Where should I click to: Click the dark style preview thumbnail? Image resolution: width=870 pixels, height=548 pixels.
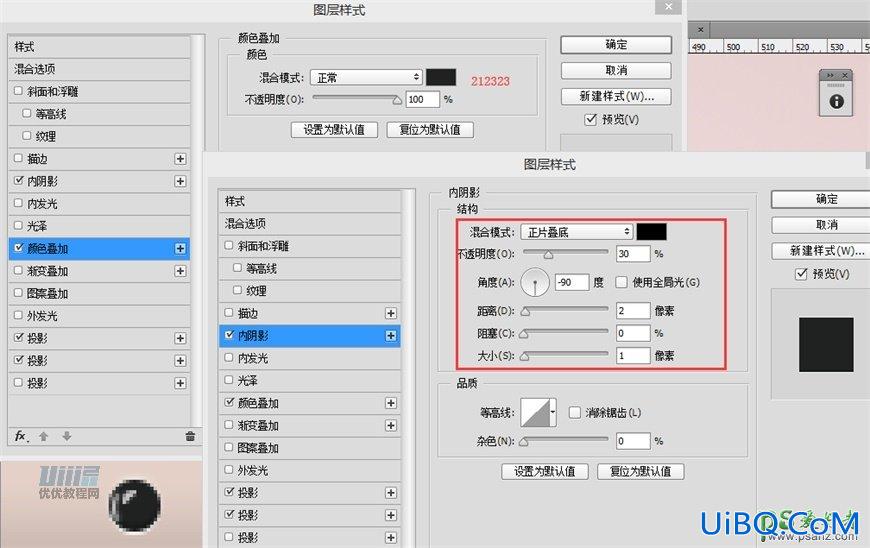[826, 344]
